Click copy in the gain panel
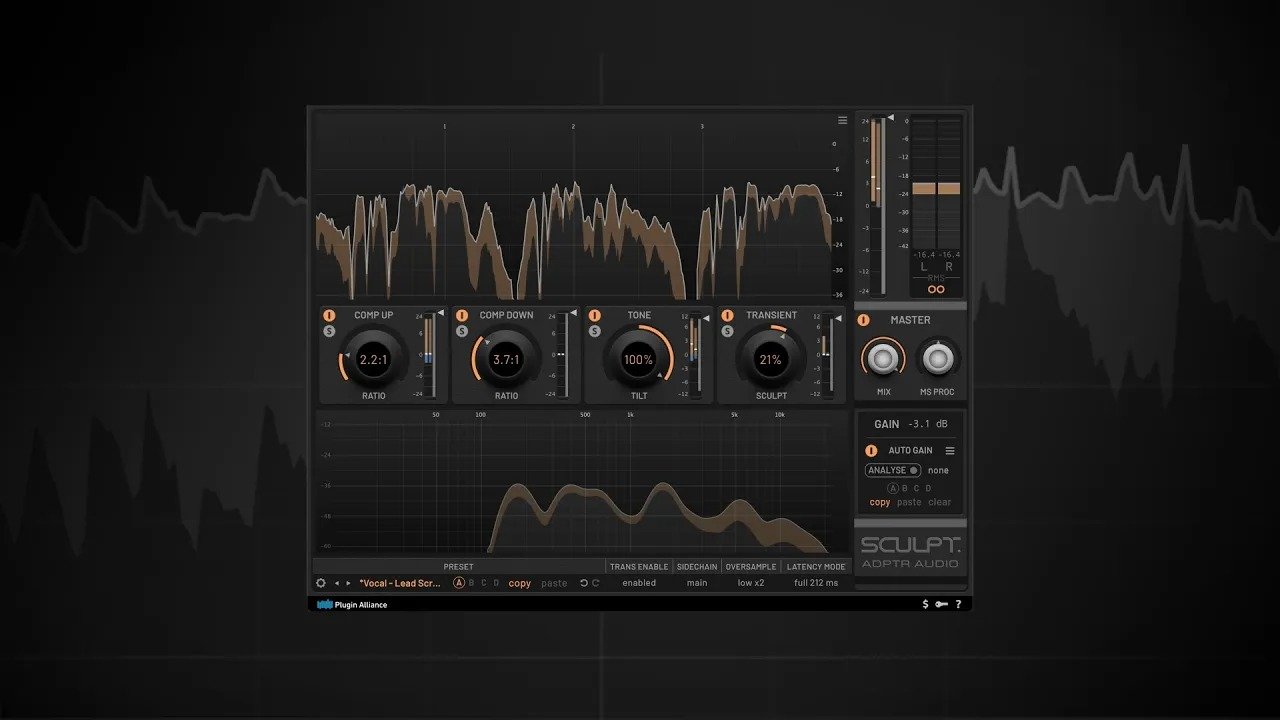Screen dimensions: 1280x720 point(880,503)
